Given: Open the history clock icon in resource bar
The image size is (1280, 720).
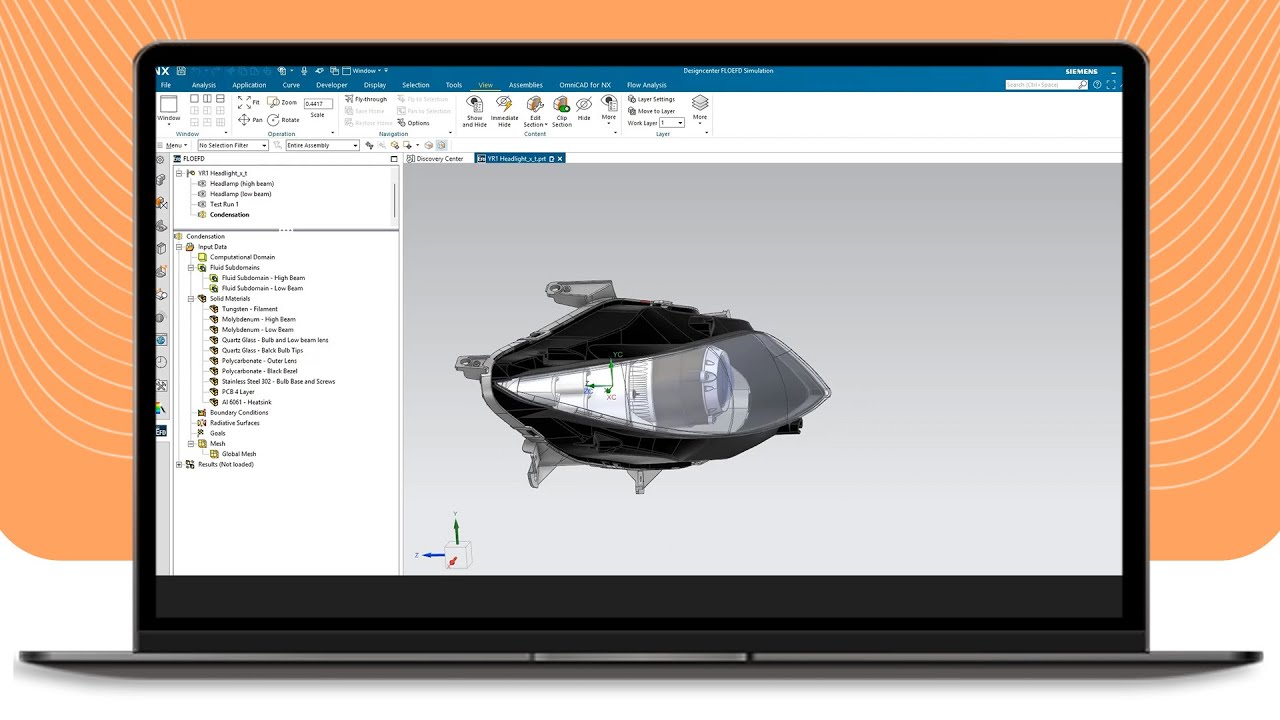Looking at the screenshot, I should [161, 362].
